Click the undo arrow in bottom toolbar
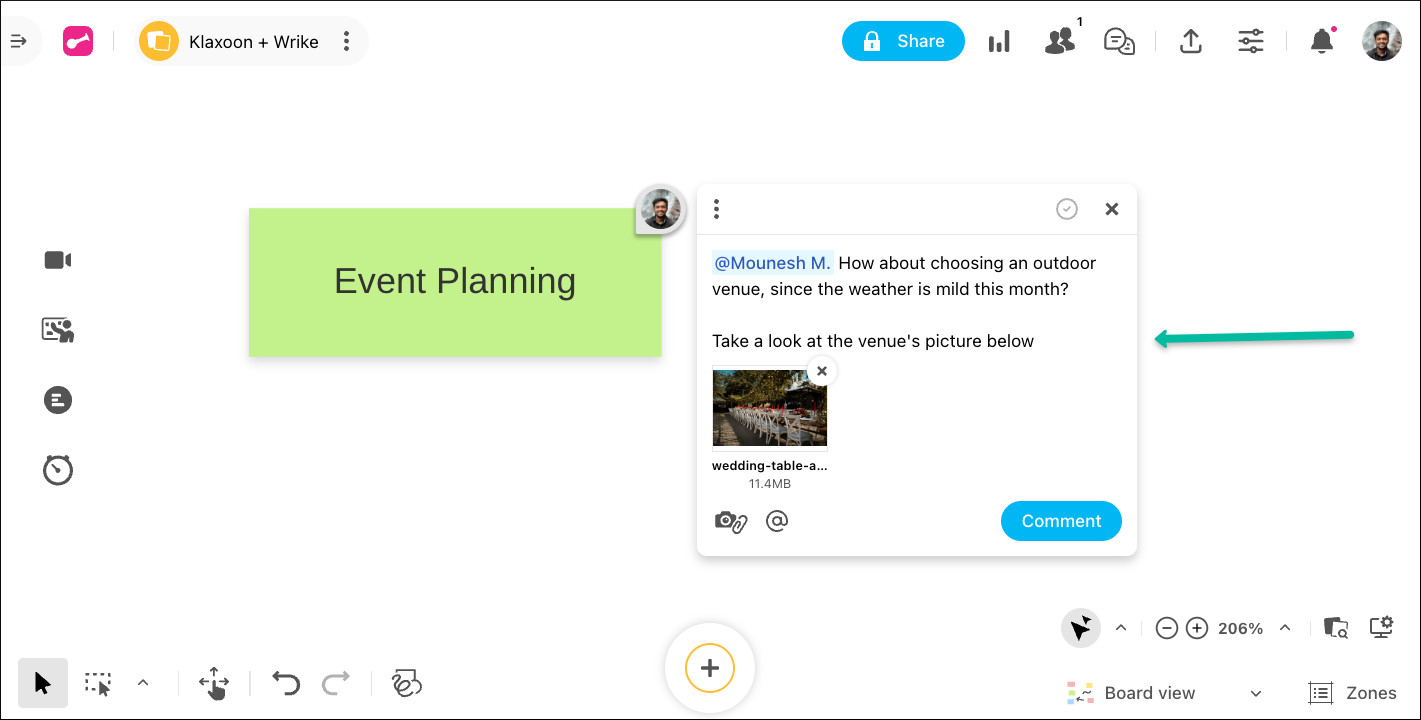The image size is (1421, 720). (x=286, y=683)
